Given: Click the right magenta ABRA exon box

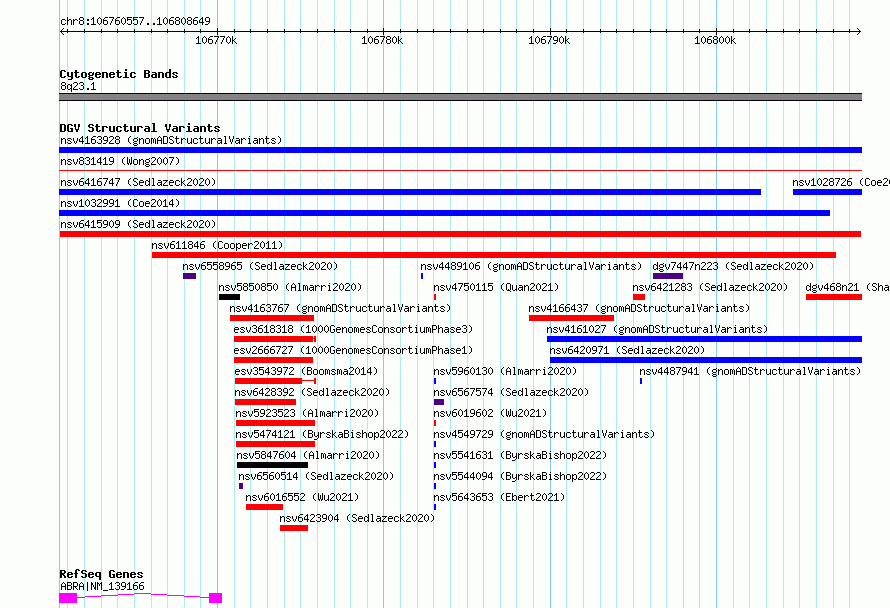Looking at the screenshot, I should 215,598.
